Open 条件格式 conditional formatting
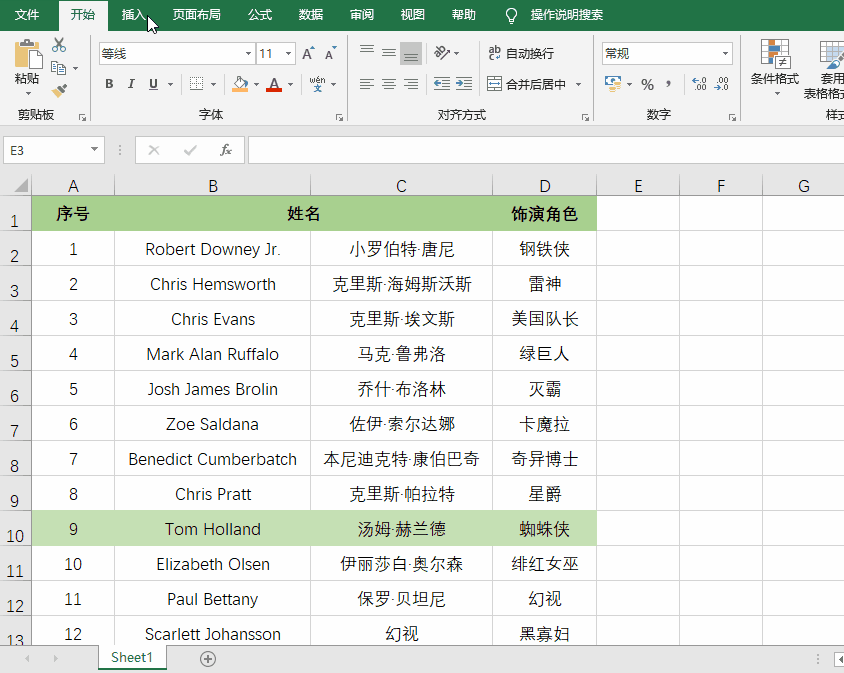This screenshot has width=844, height=673. pyautogui.click(x=775, y=67)
